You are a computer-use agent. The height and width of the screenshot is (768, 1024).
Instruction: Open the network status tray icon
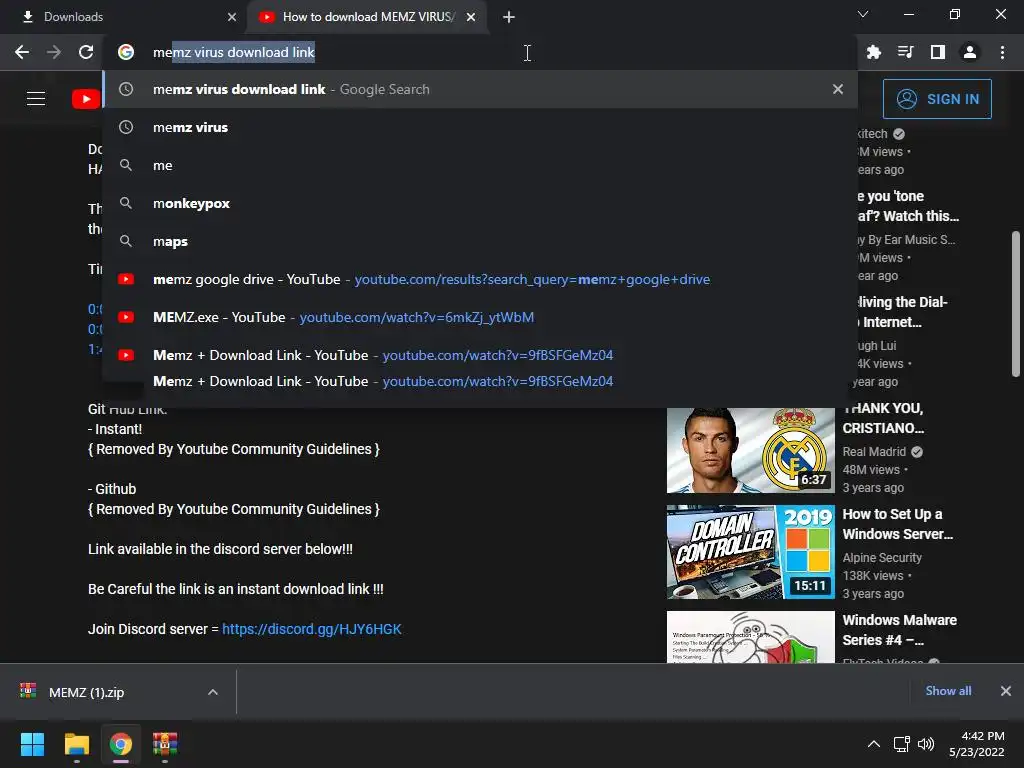coord(902,744)
